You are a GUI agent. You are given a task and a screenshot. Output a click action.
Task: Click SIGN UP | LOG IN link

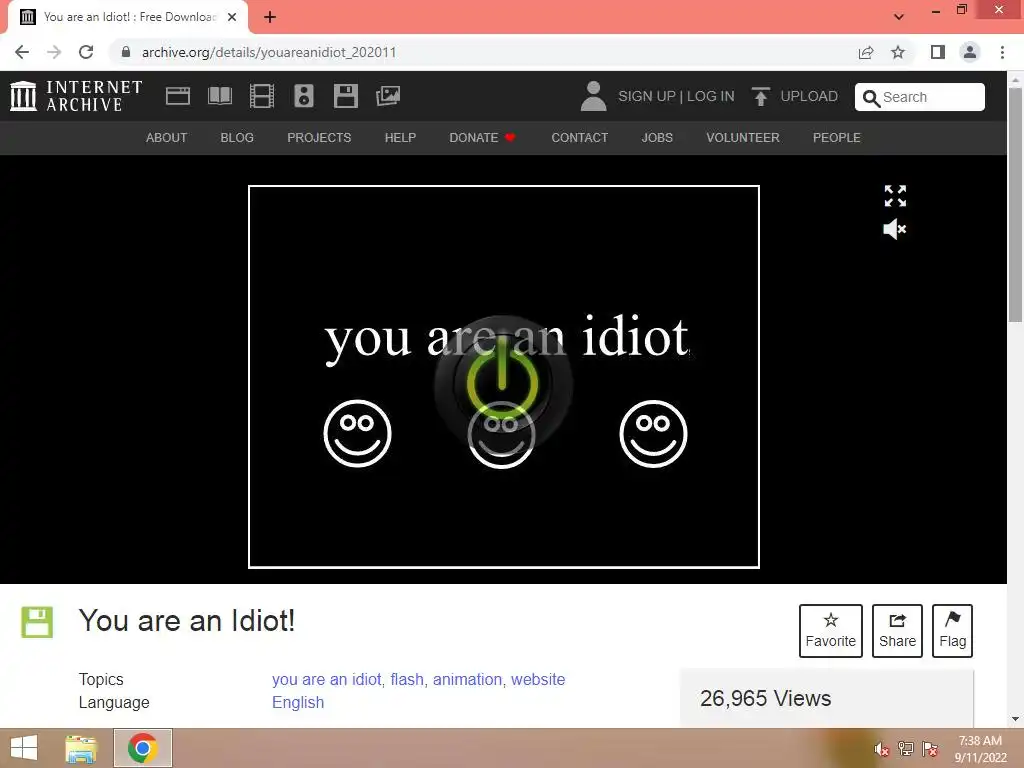click(676, 96)
